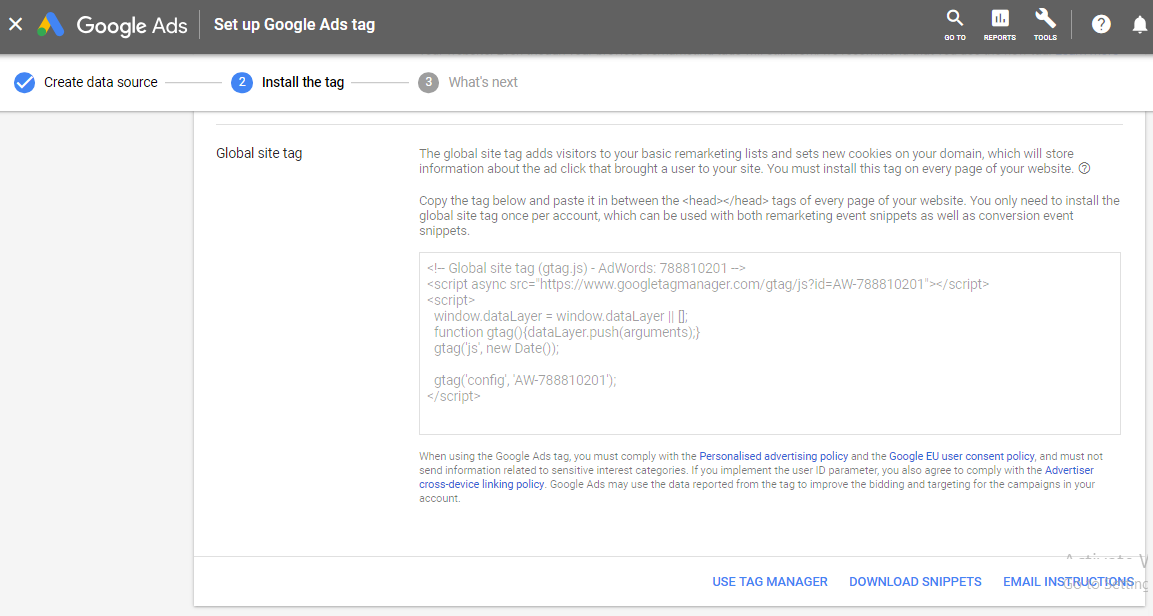Screen dimensions: 1153x616
Task: Click the step 2 circle icon
Action: [x=241, y=82]
